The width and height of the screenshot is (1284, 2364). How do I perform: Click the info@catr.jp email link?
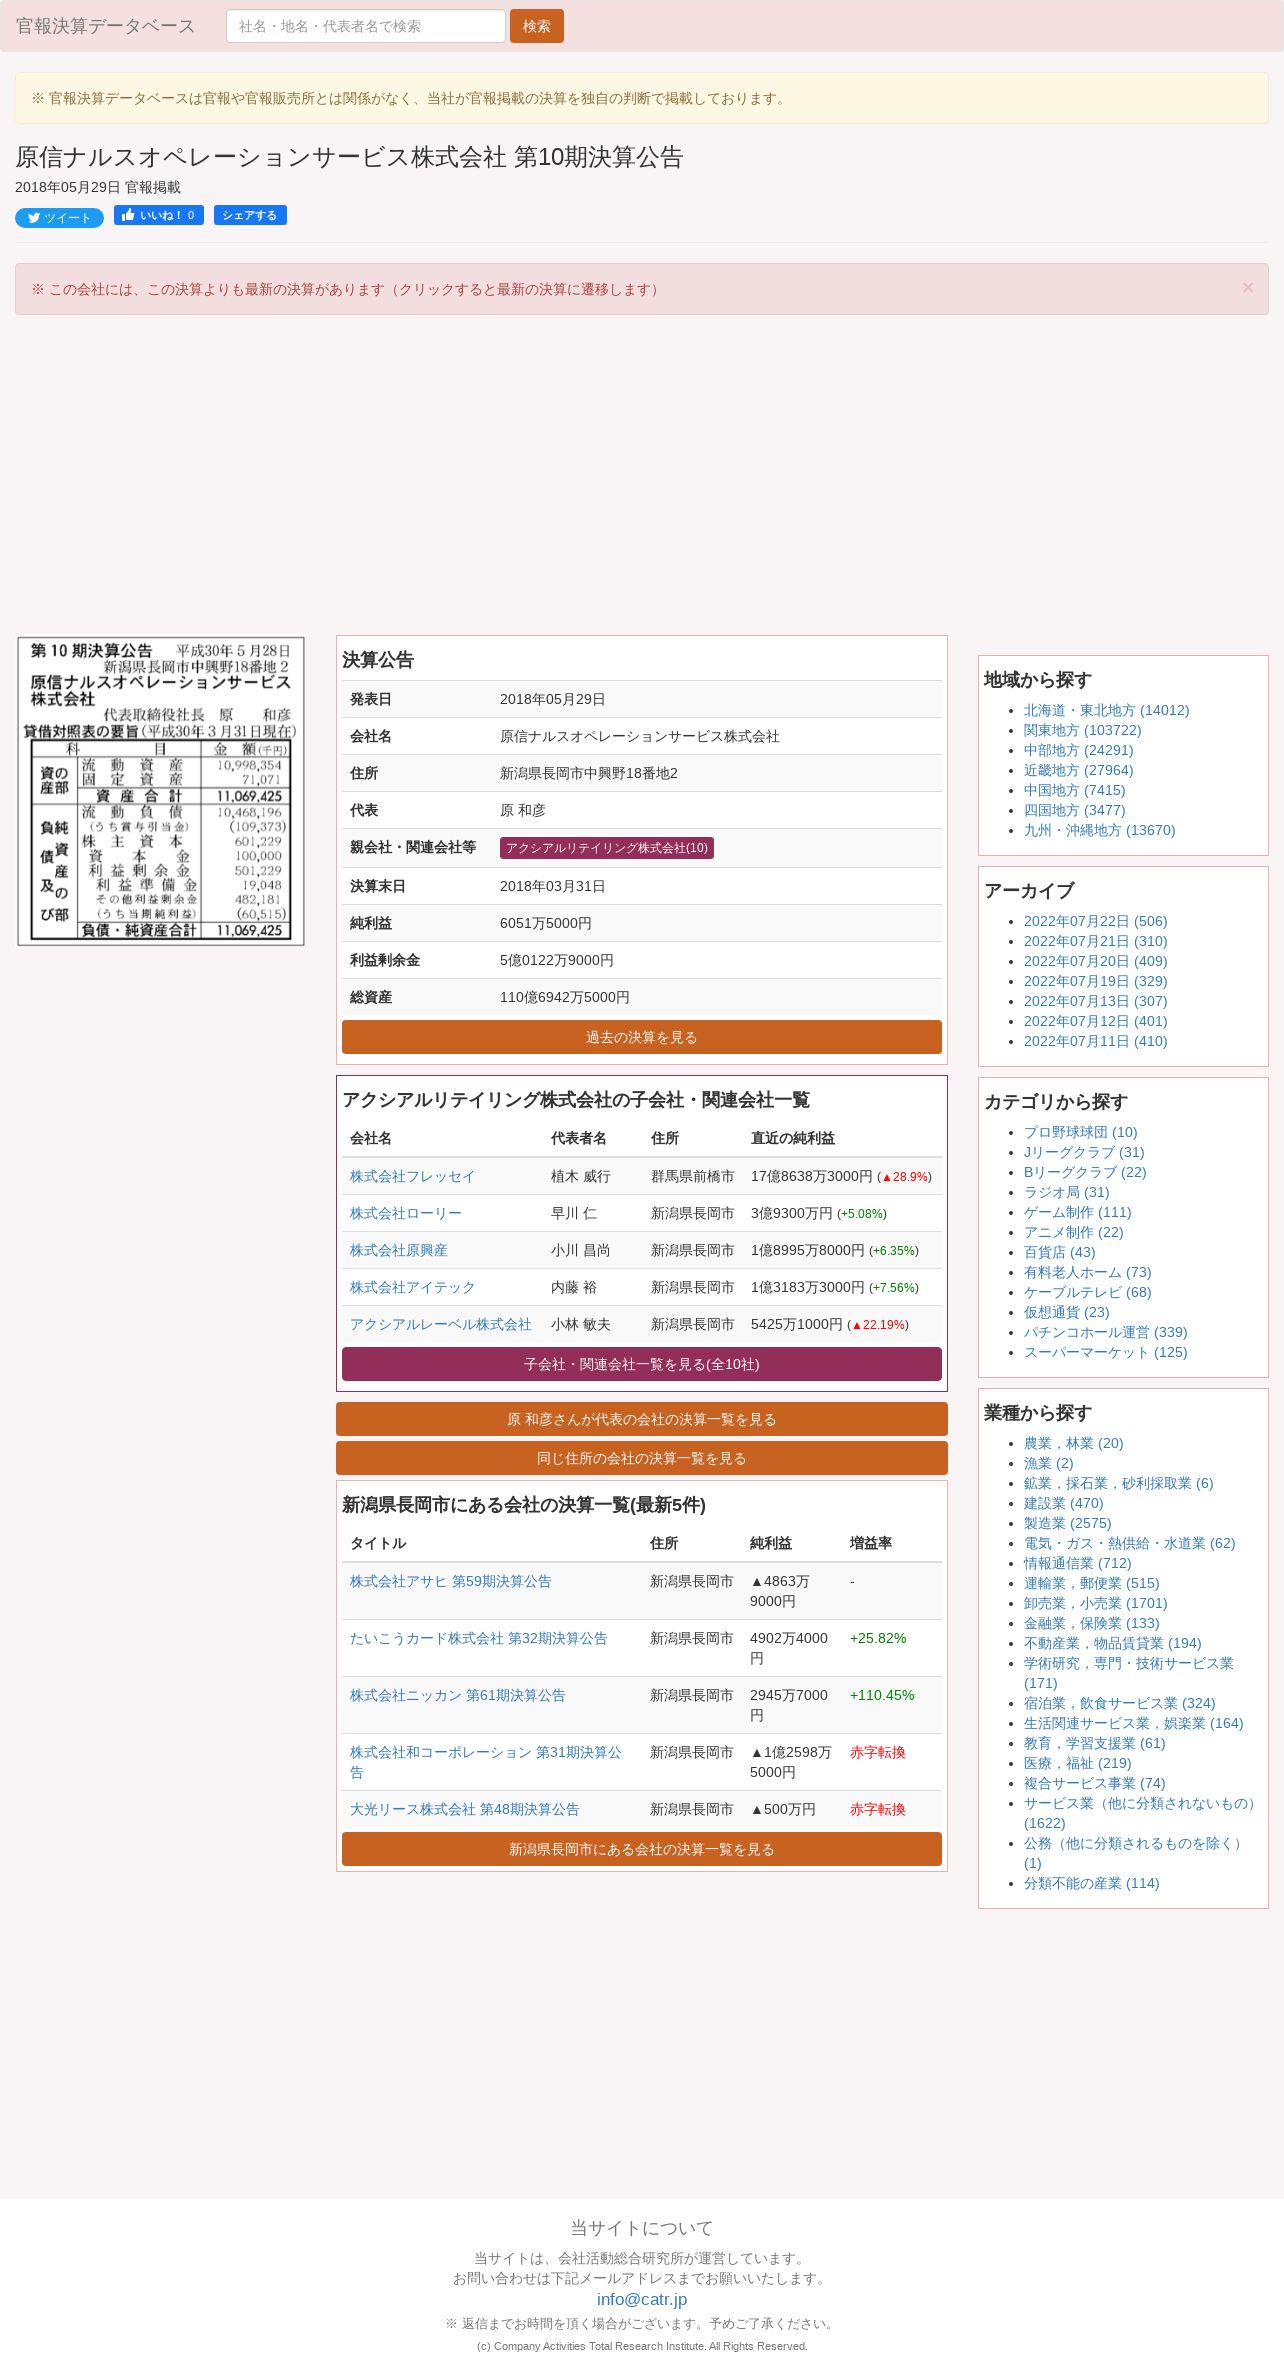click(642, 2299)
